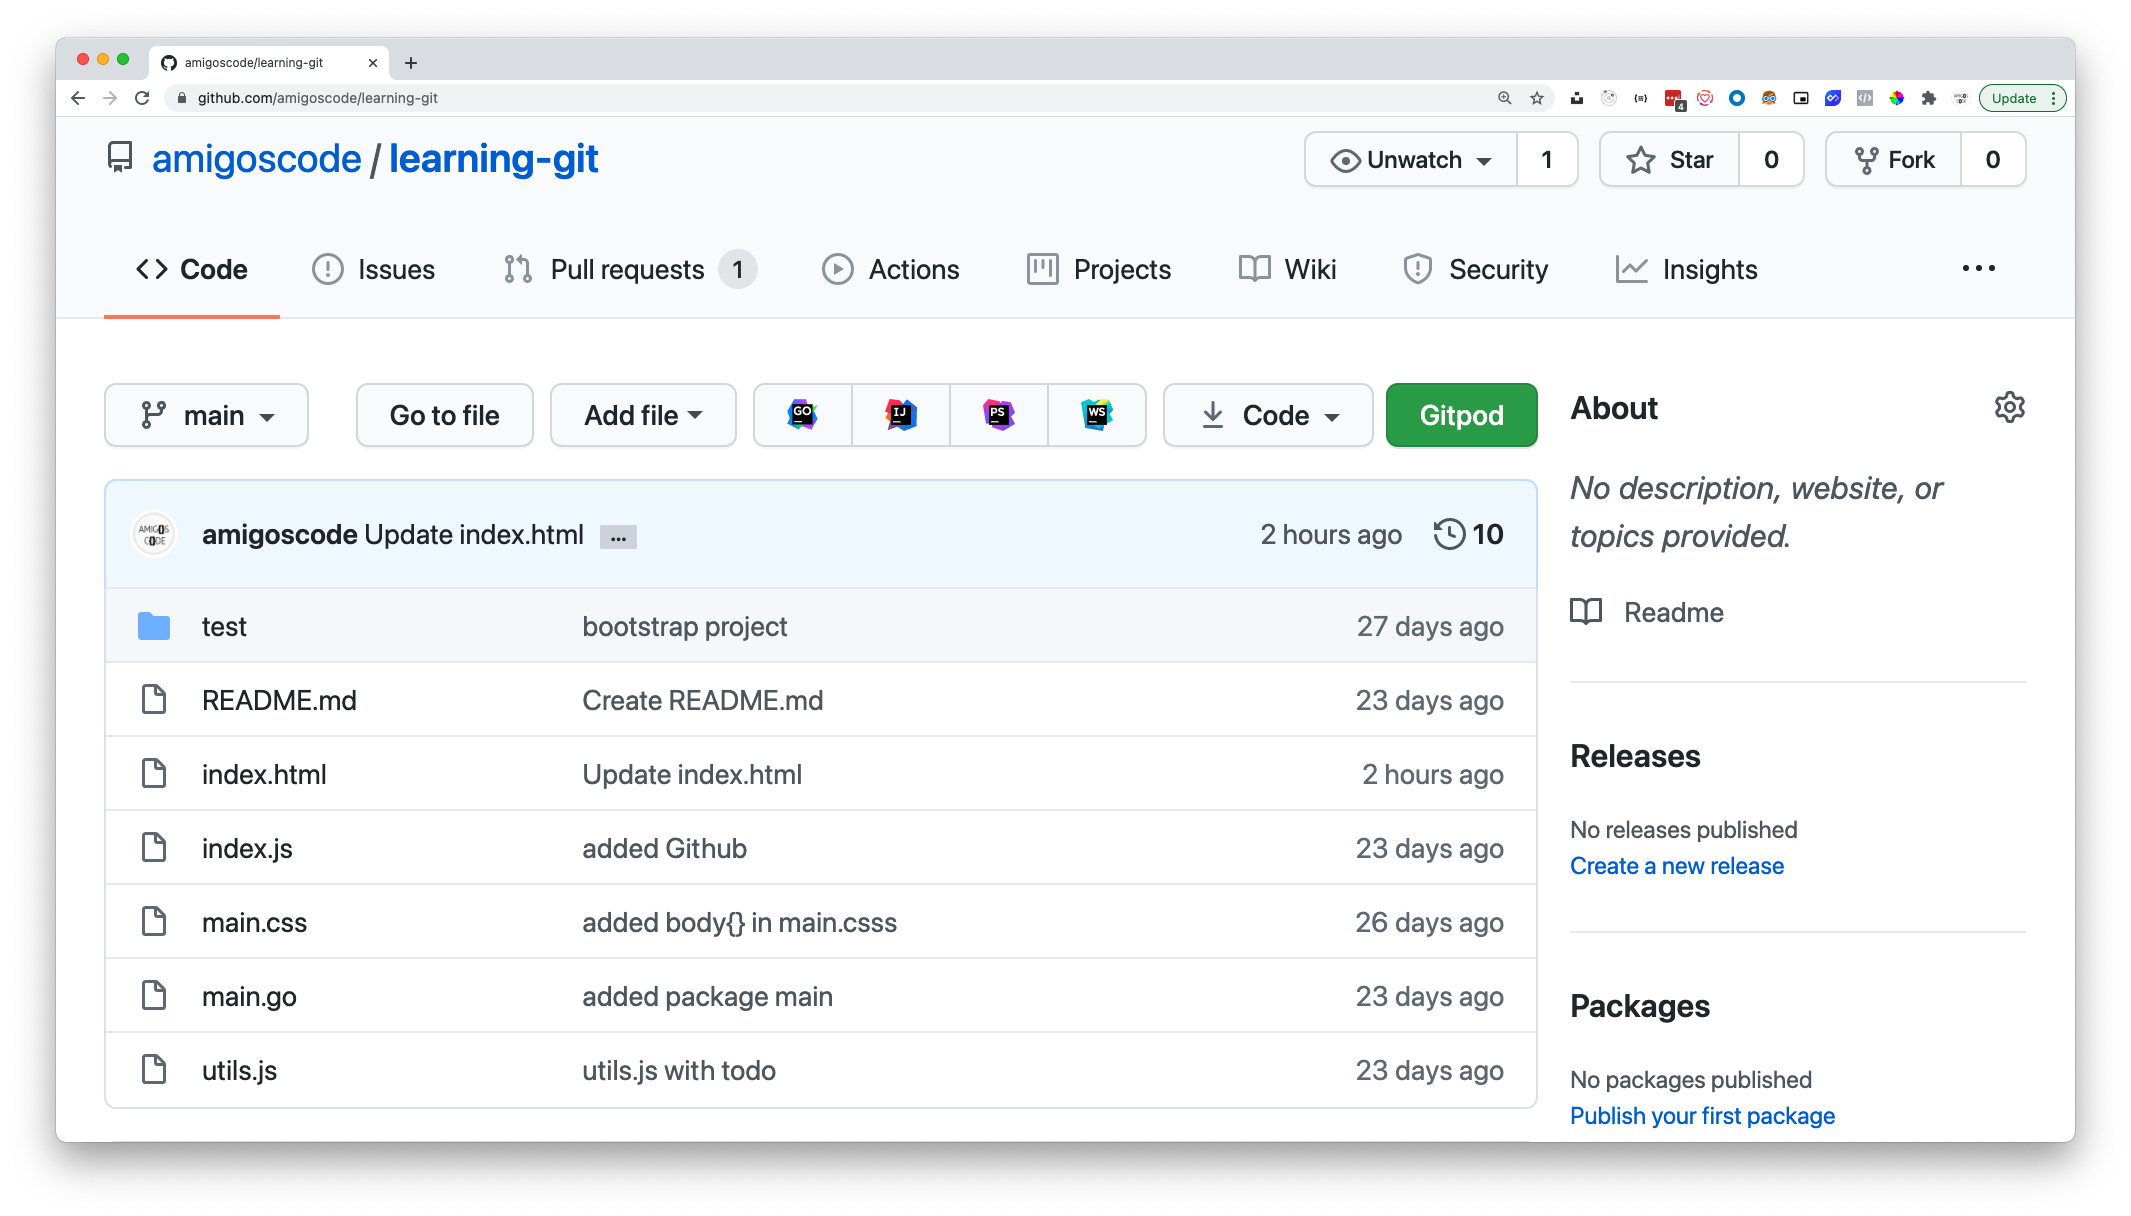Image resolution: width=2131 pixels, height=1216 pixels.
Task: Open the Projects tab
Action: [x=1099, y=269]
